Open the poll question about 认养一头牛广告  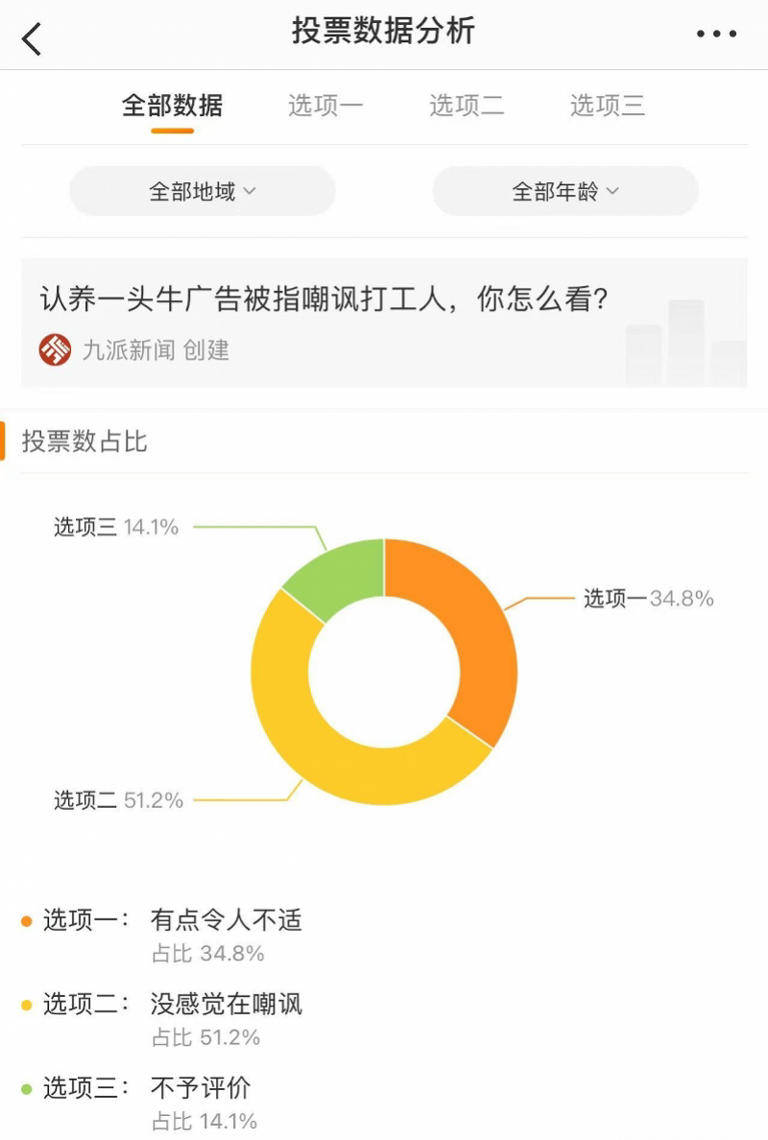click(324, 299)
